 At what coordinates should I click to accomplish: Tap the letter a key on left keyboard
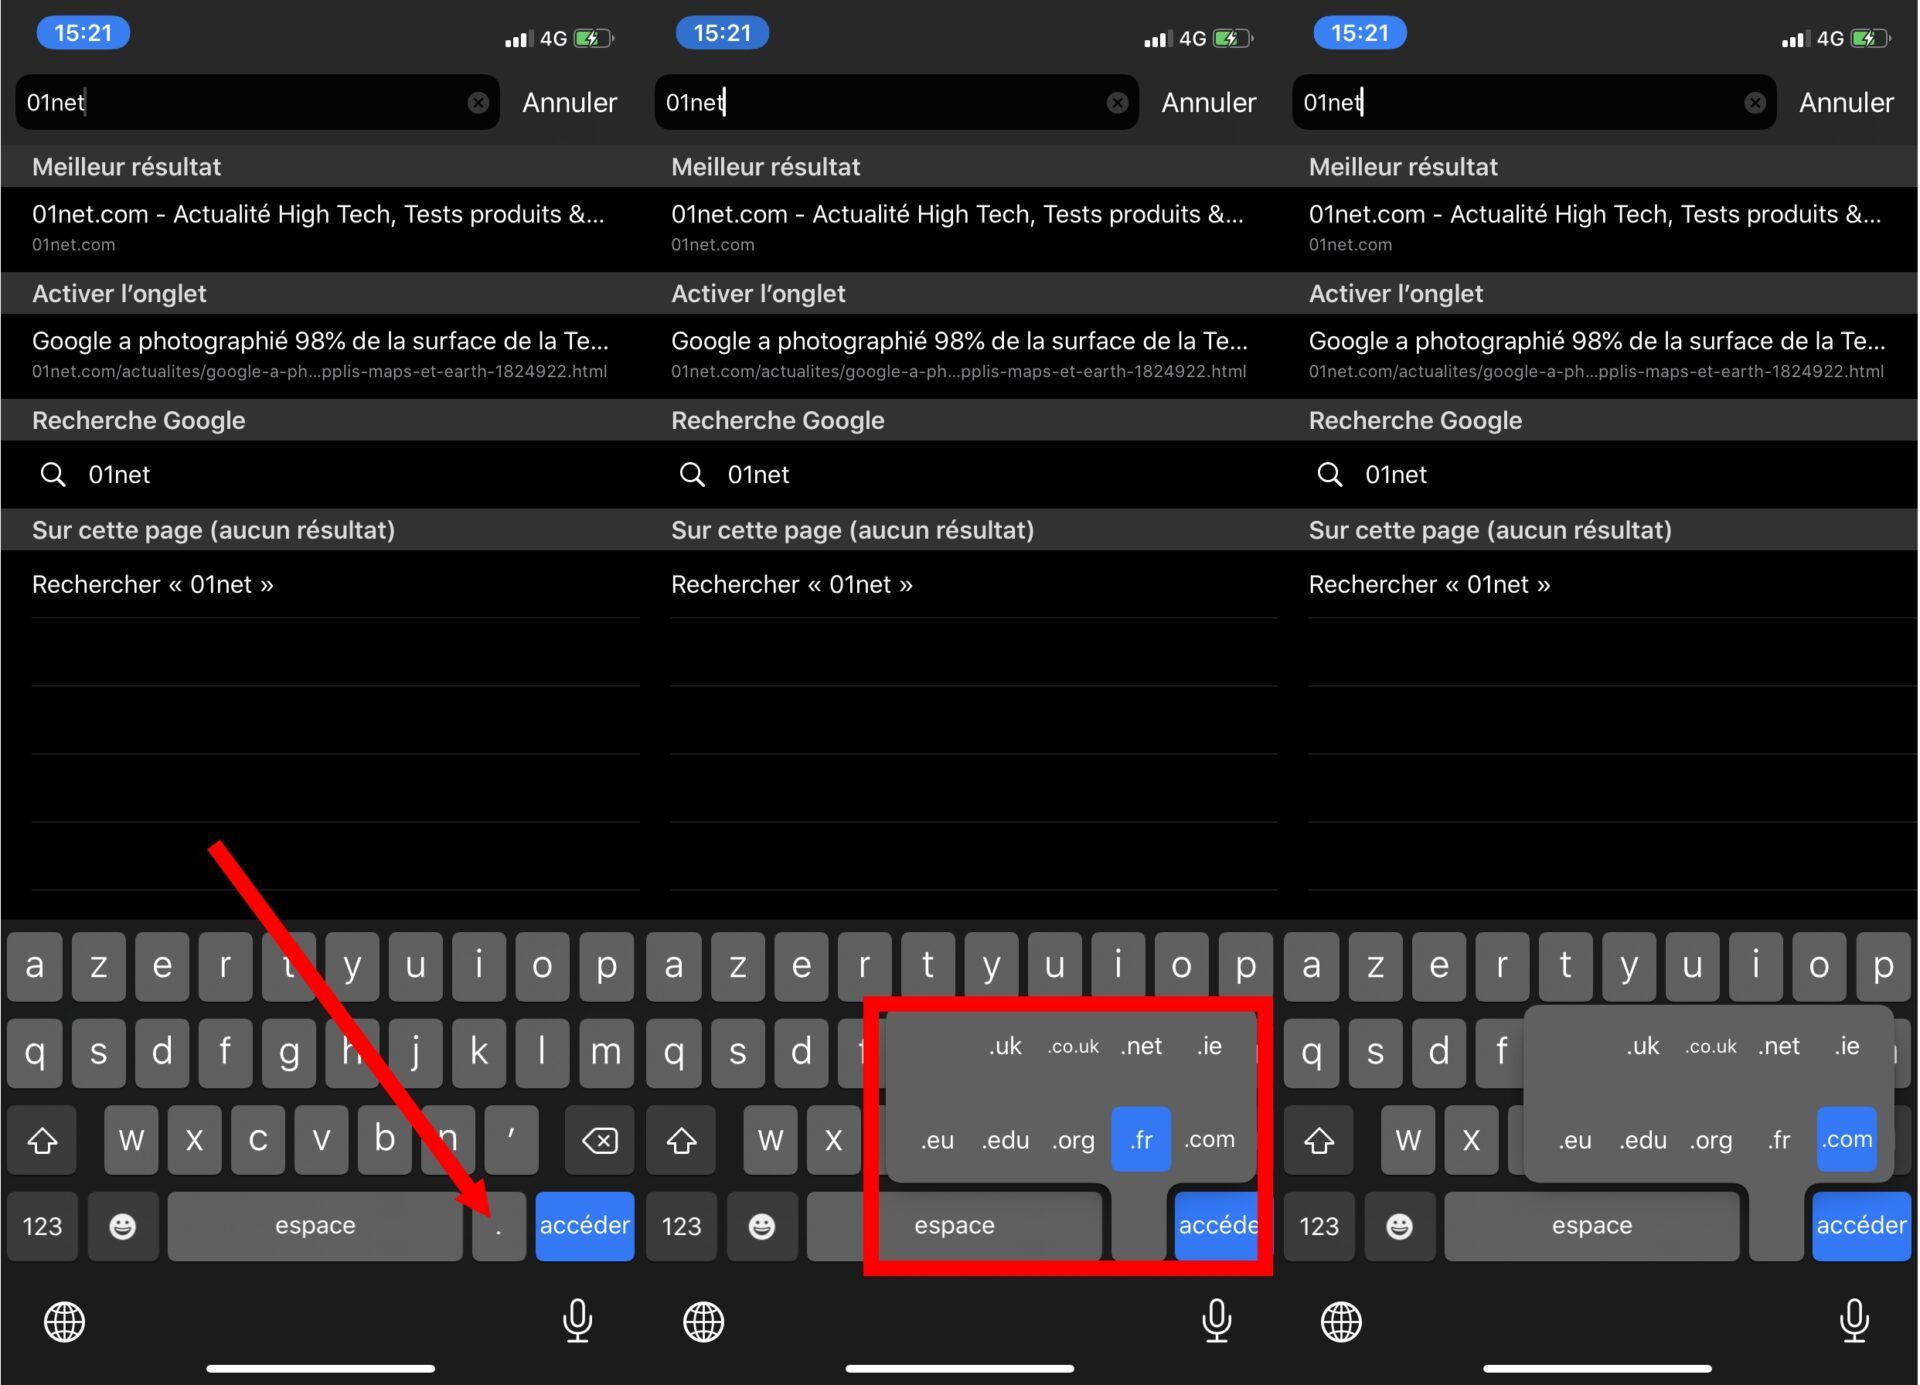tap(34, 966)
